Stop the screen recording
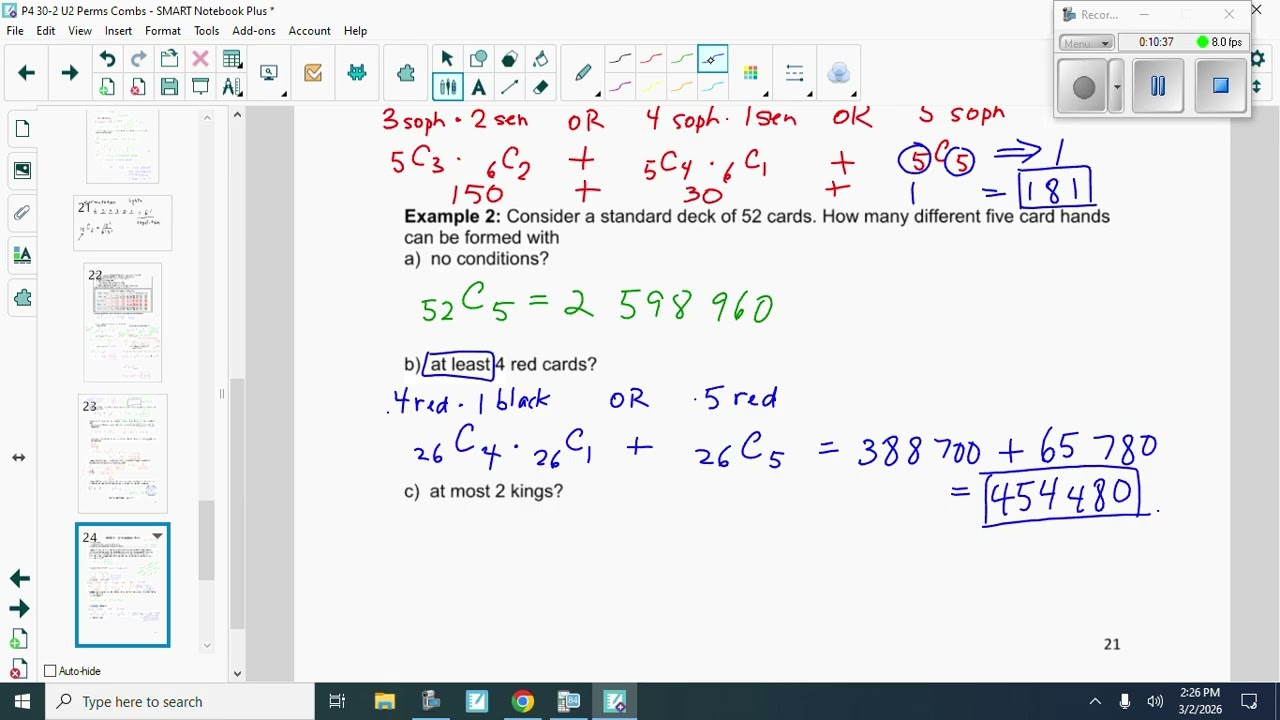Viewport: 1280px width, 720px height. click(1220, 86)
